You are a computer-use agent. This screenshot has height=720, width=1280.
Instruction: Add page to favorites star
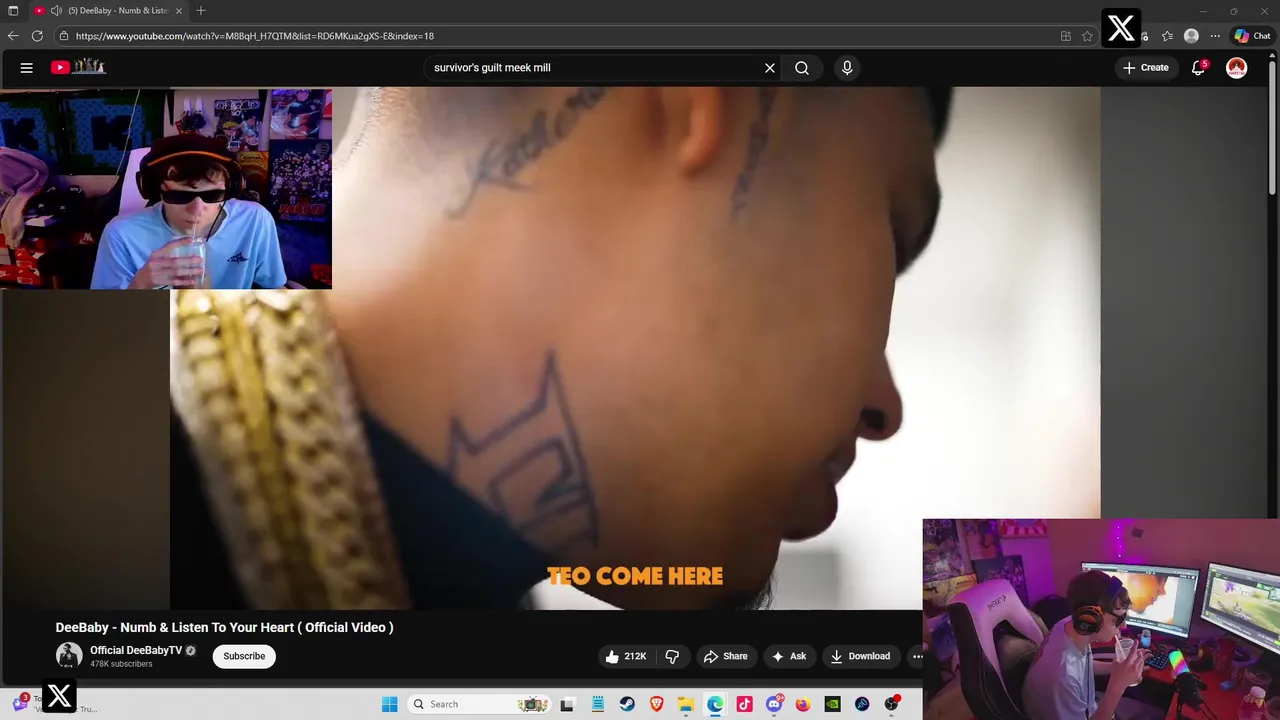1088,36
